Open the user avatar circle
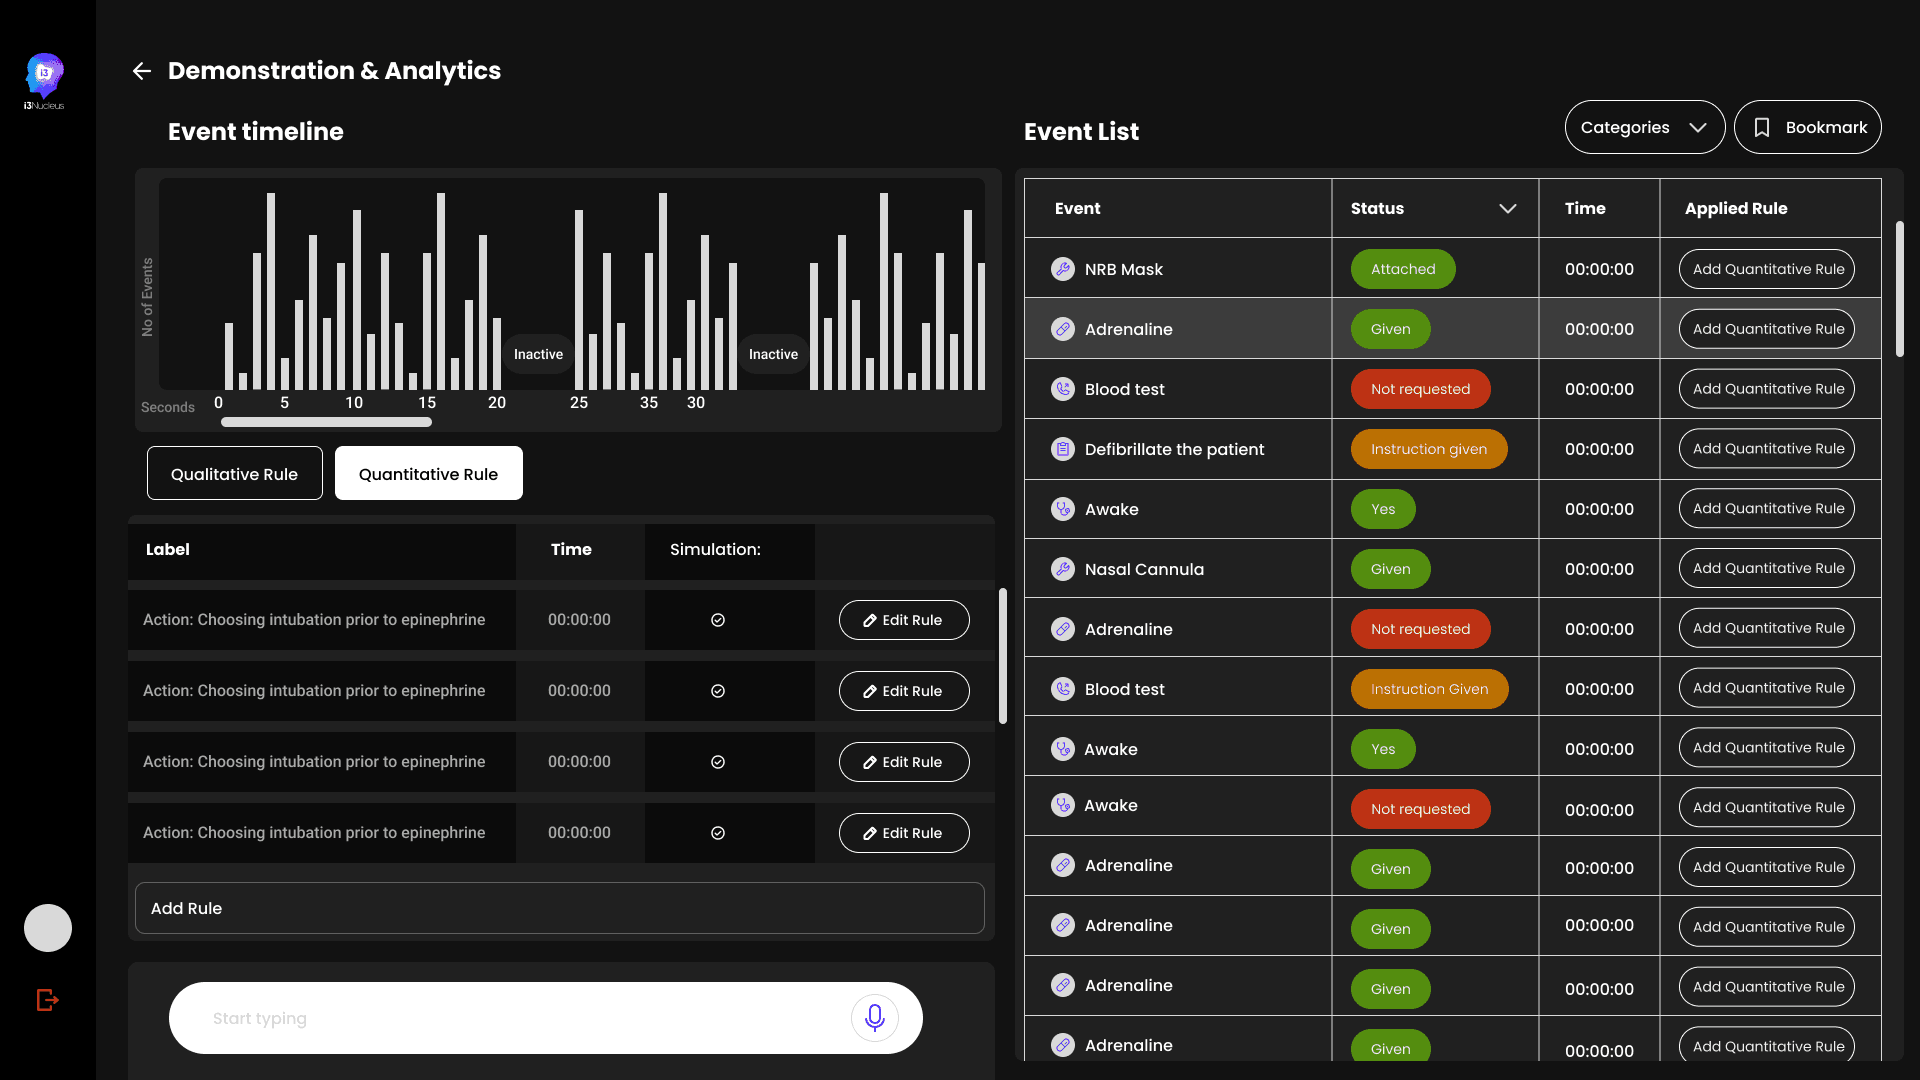 click(x=48, y=928)
